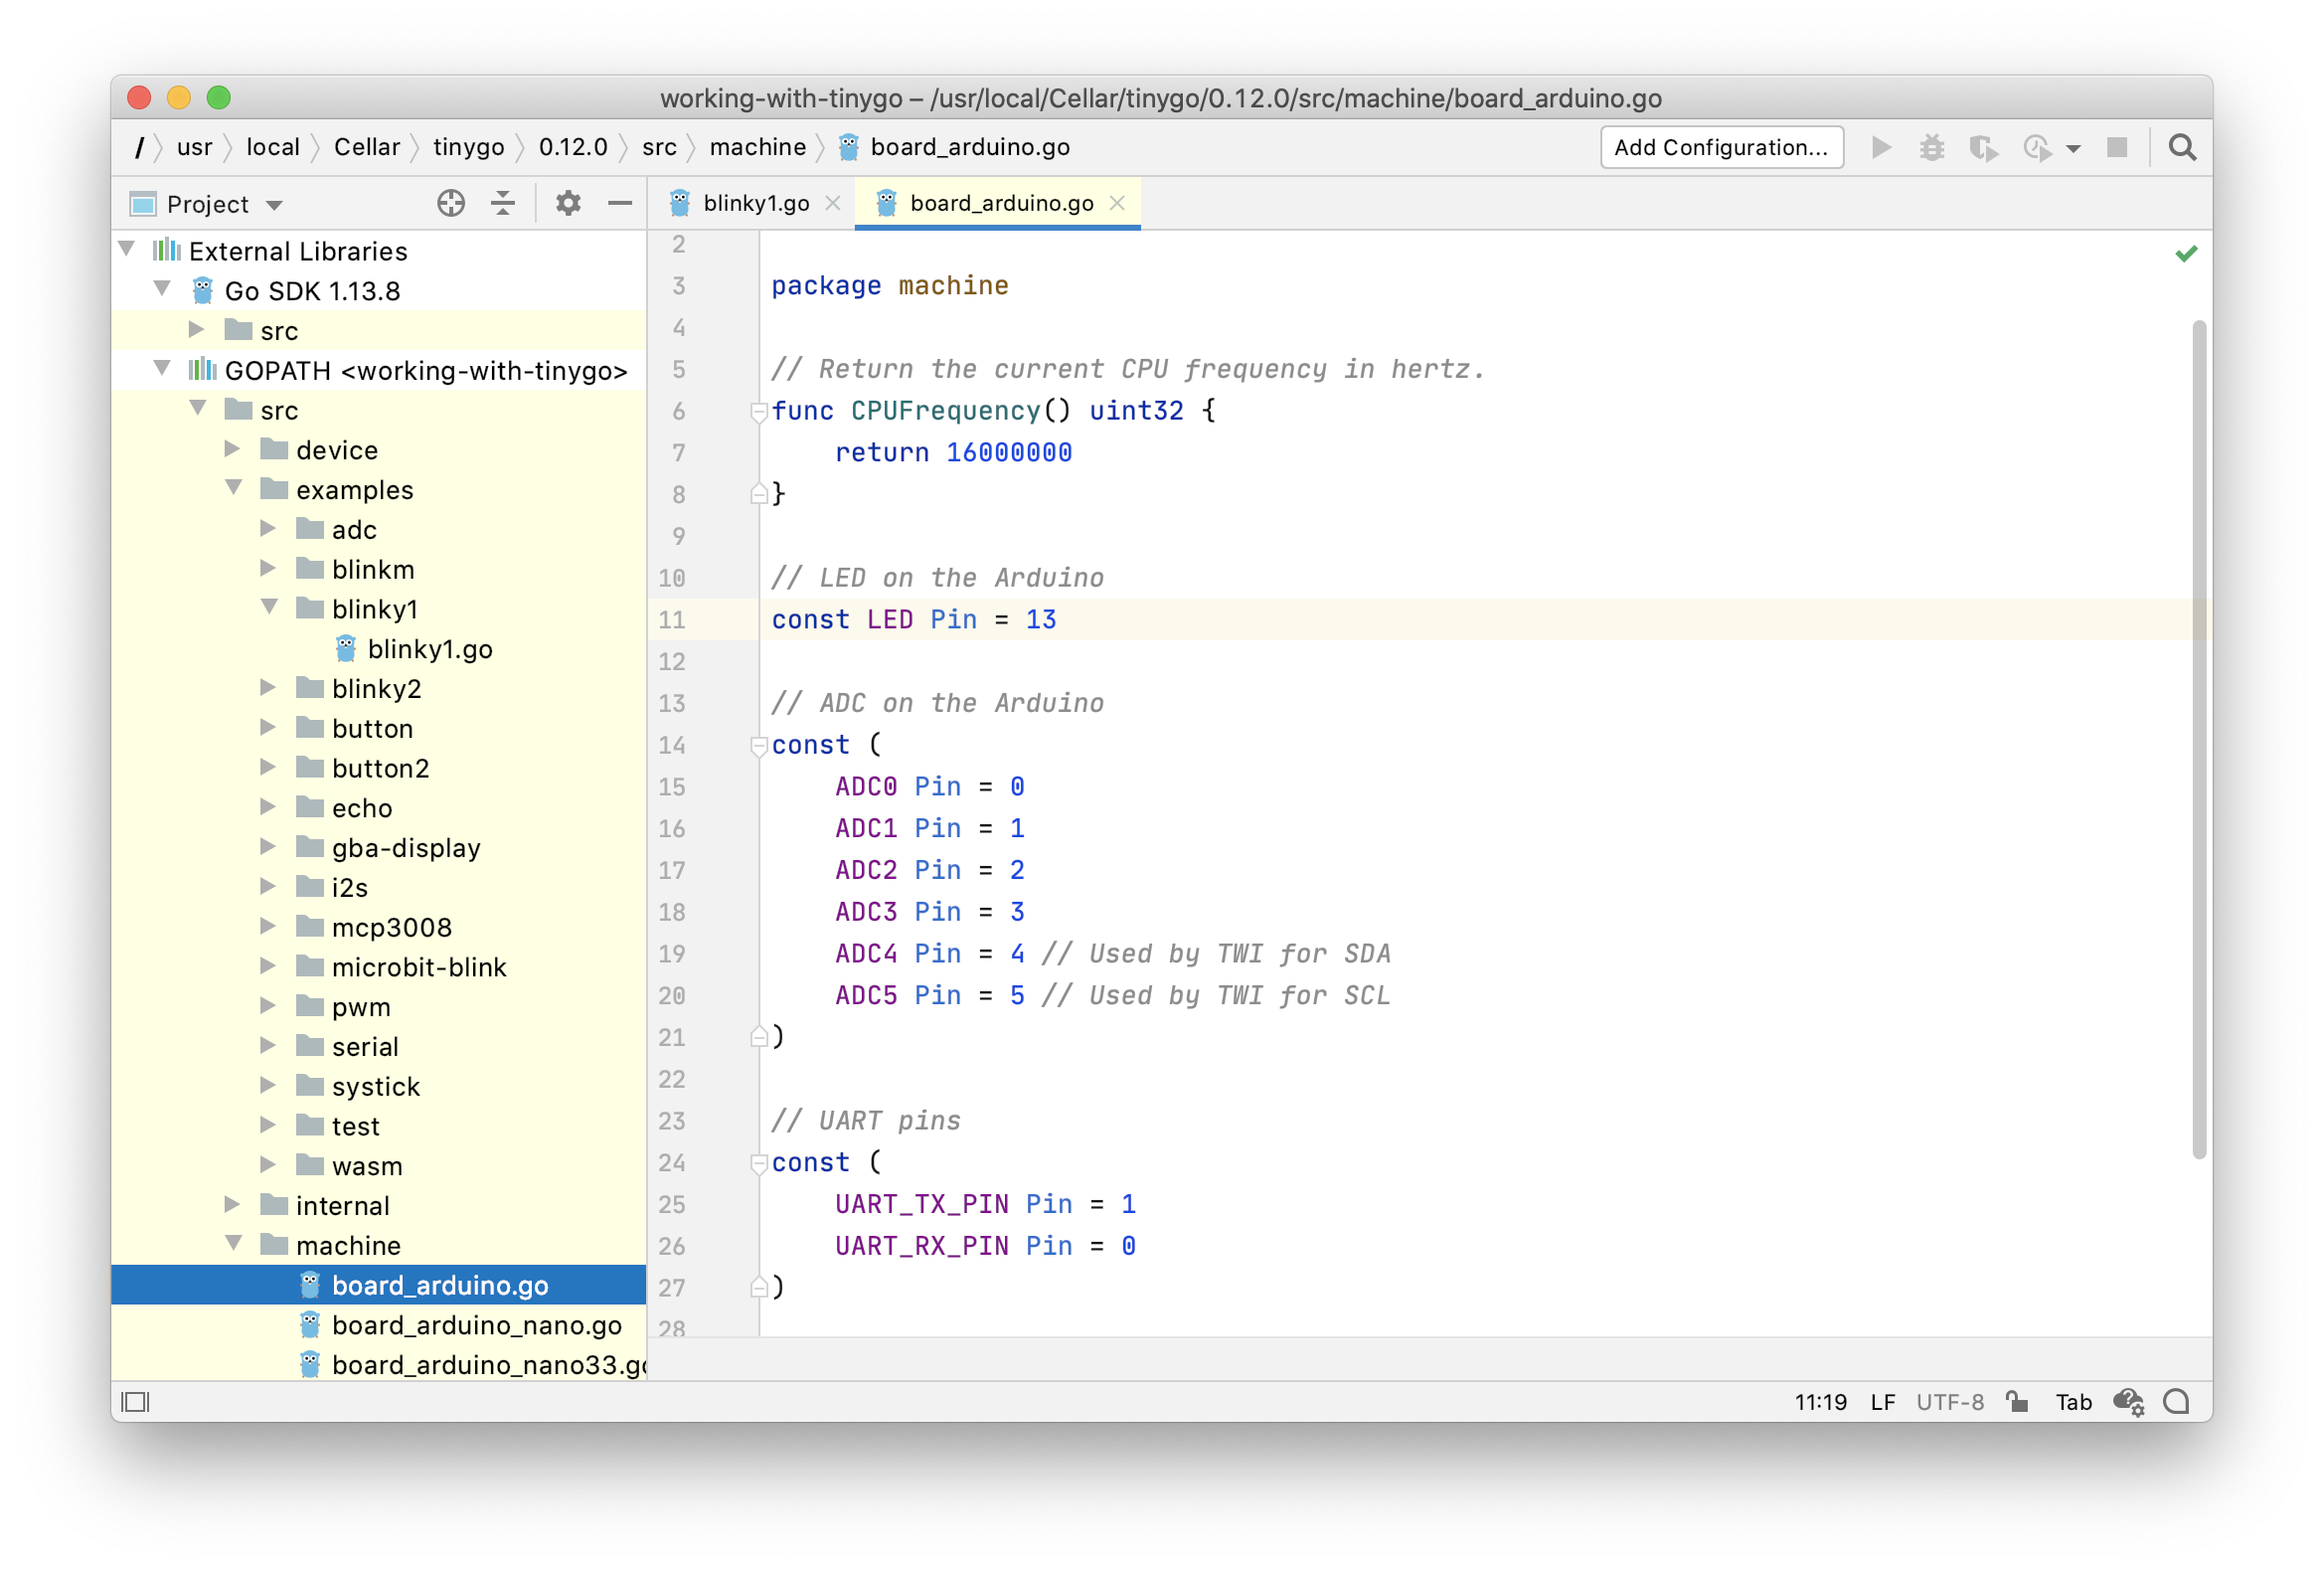Open the Project view dropdown
Screen dimensions: 2324x1569
(274, 205)
